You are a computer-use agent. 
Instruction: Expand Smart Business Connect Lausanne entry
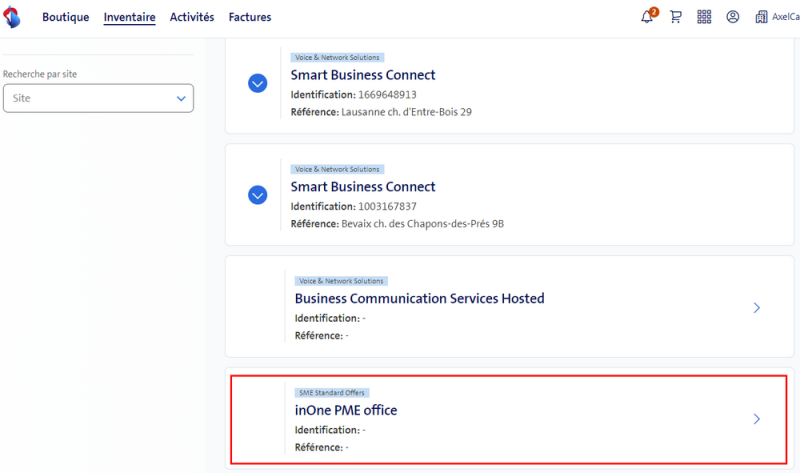(257, 84)
